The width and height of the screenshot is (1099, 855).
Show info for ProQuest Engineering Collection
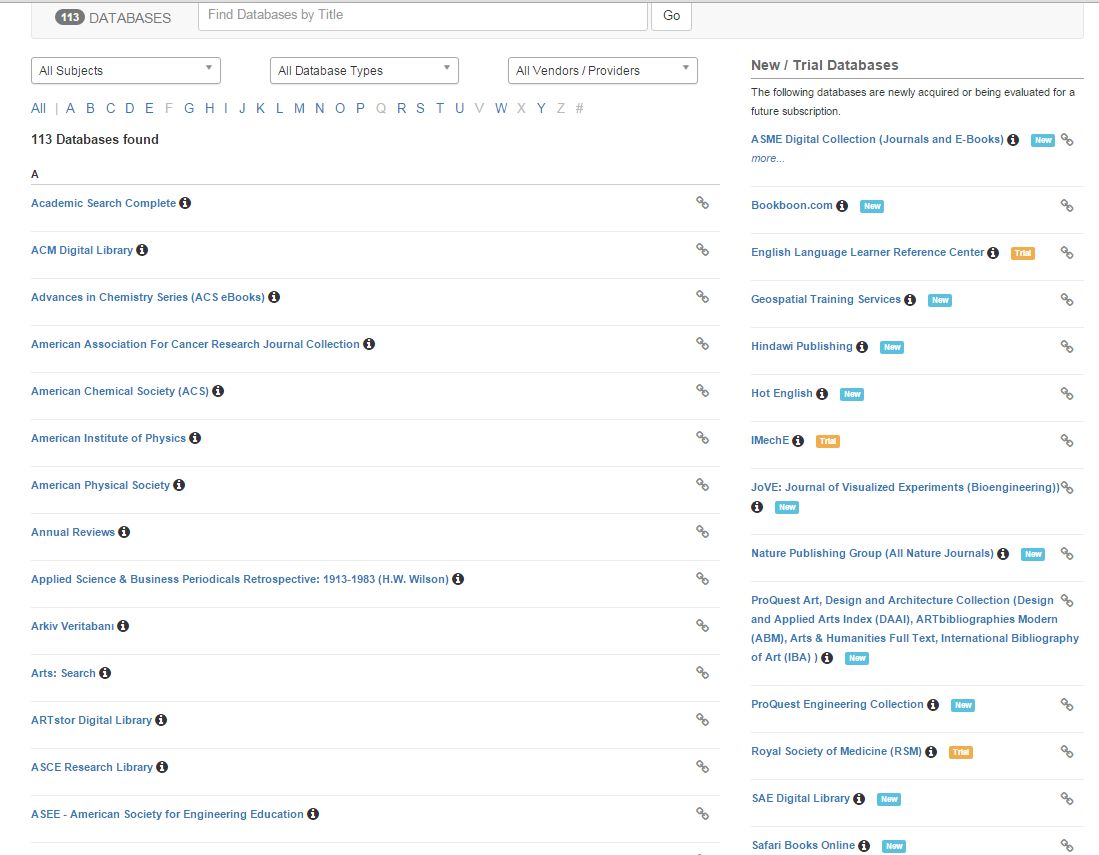933,704
